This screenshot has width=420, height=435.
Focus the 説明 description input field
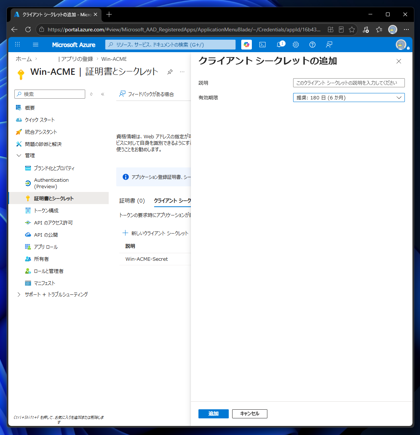tap(349, 83)
